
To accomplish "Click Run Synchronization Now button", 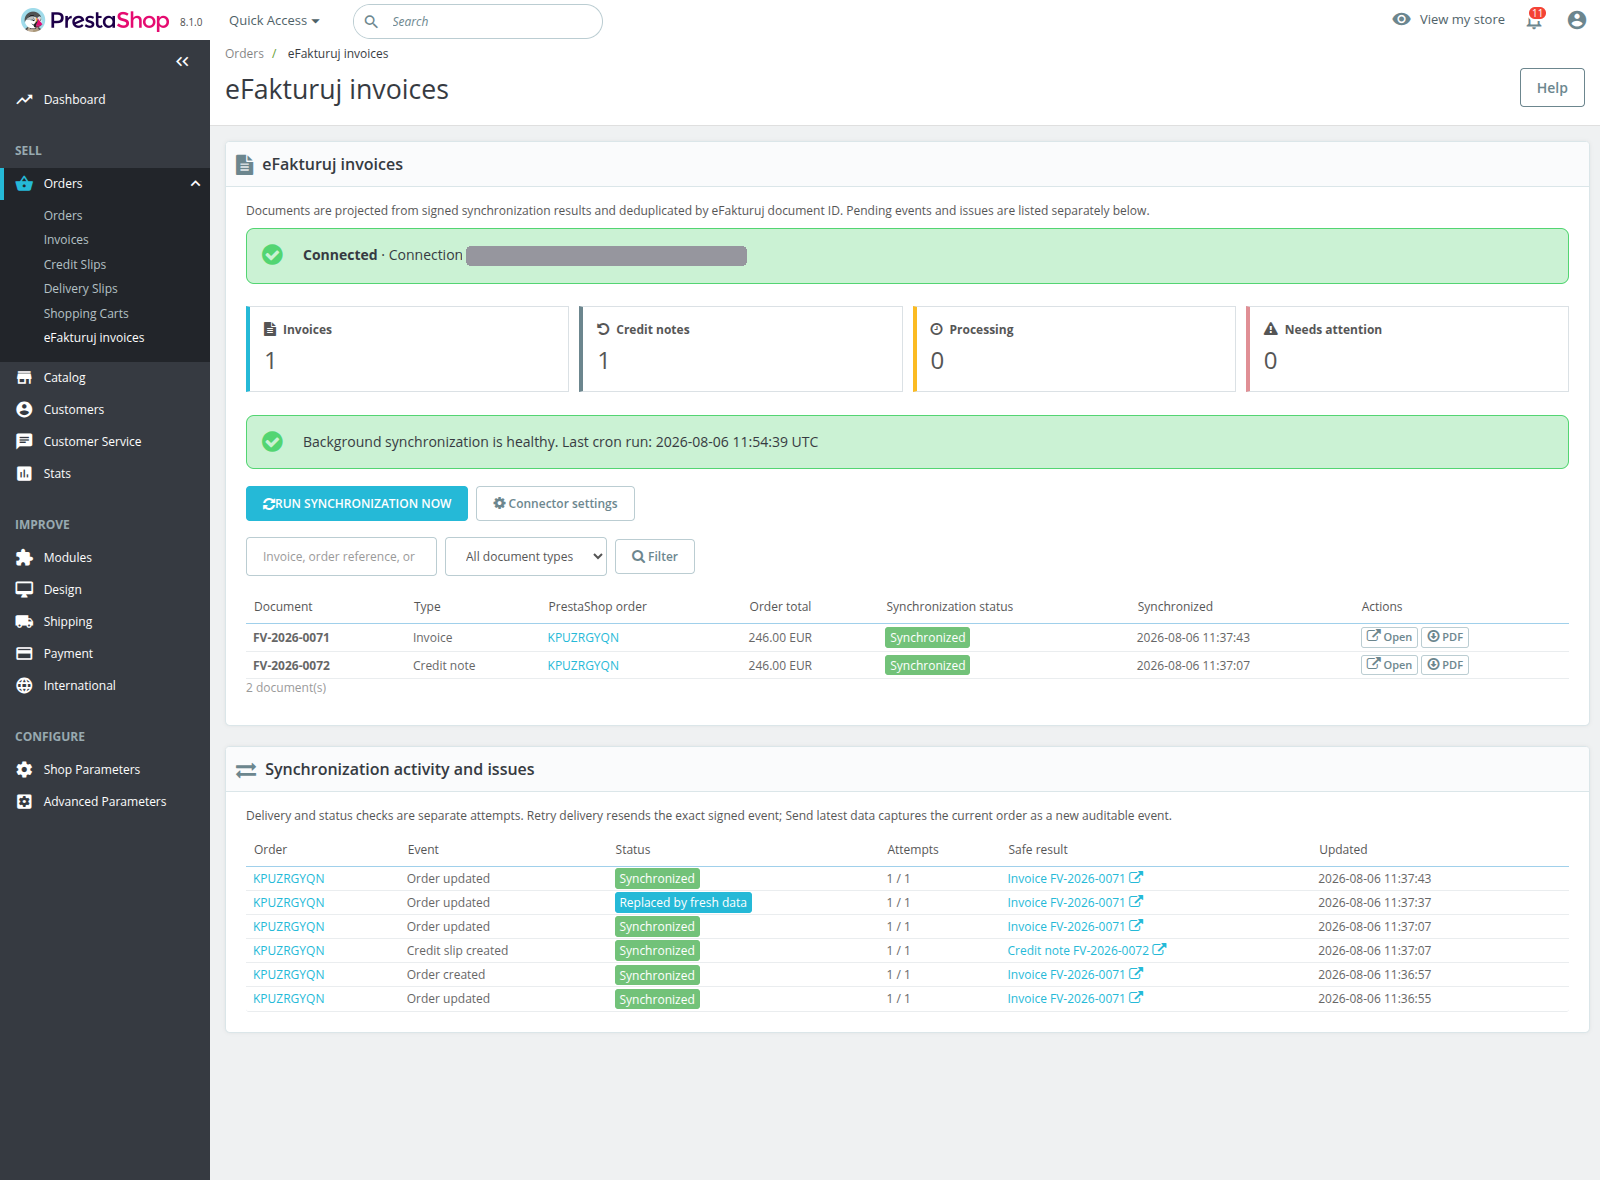I will pyautogui.click(x=357, y=504).
